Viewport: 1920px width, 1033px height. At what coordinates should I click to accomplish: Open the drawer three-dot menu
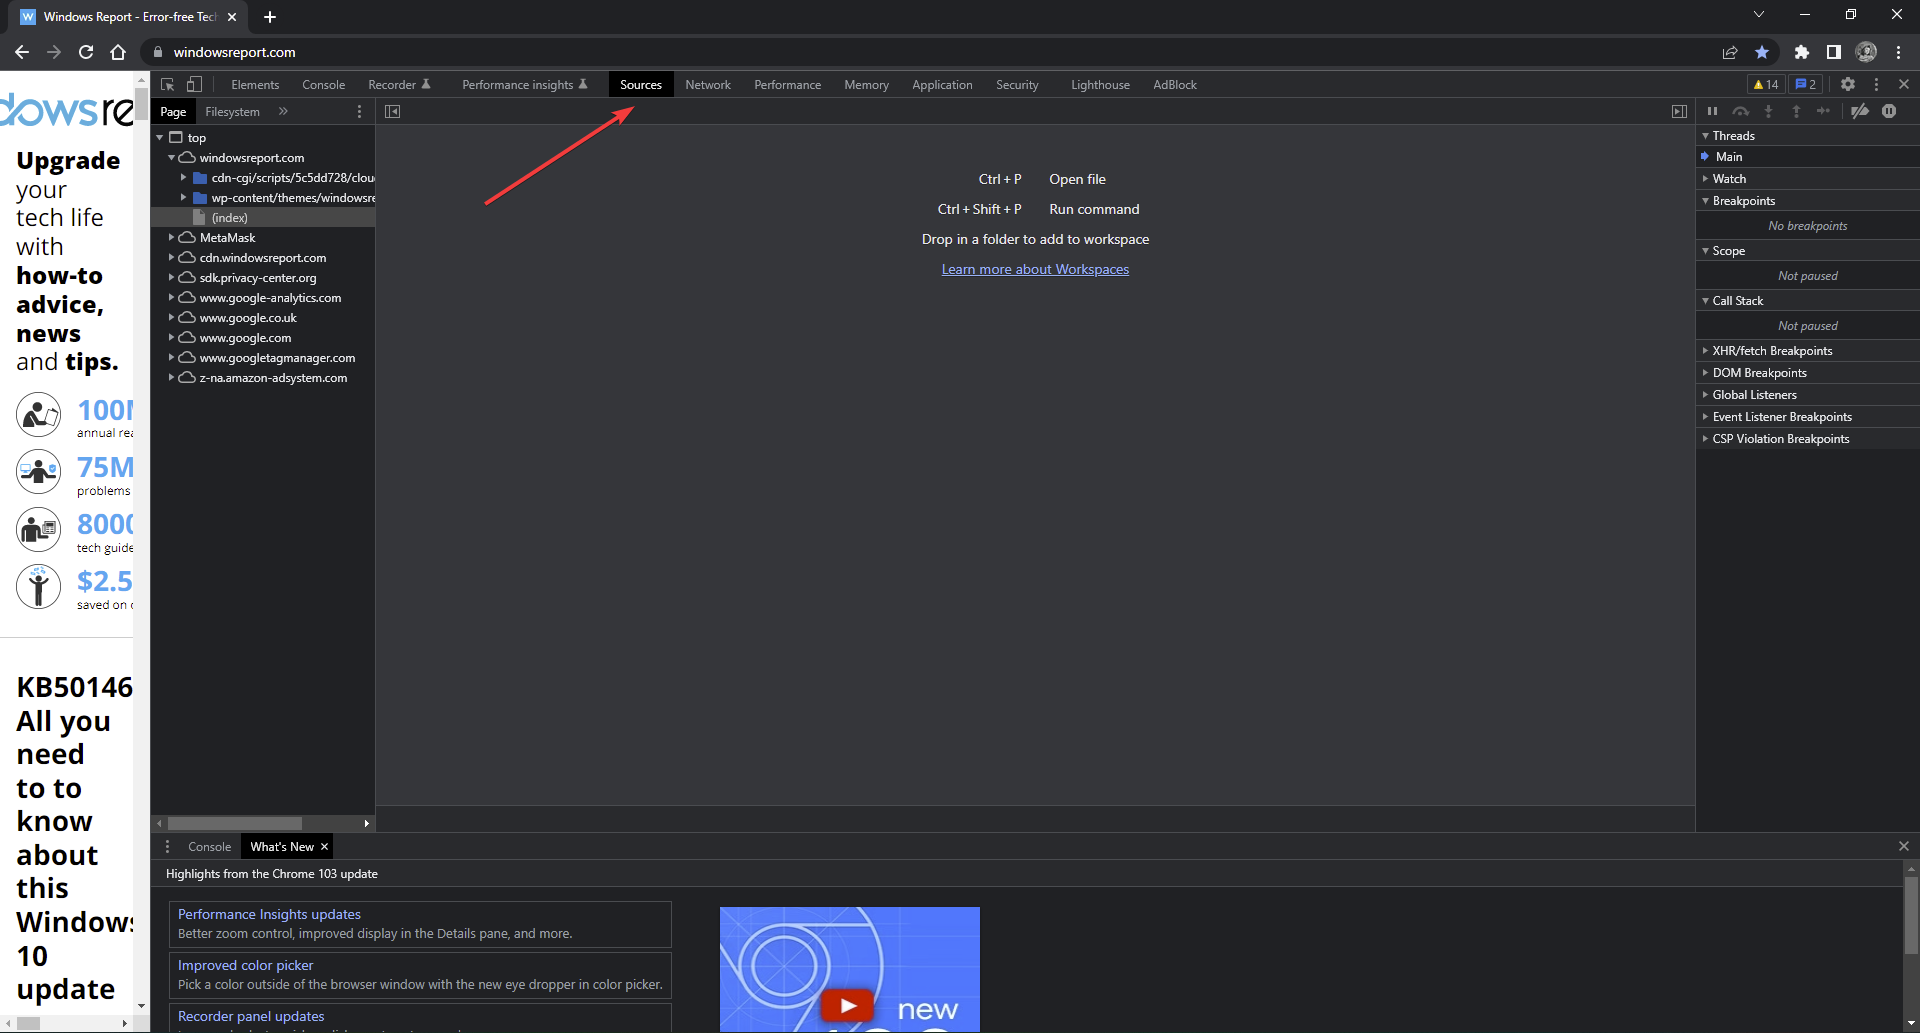click(x=167, y=847)
